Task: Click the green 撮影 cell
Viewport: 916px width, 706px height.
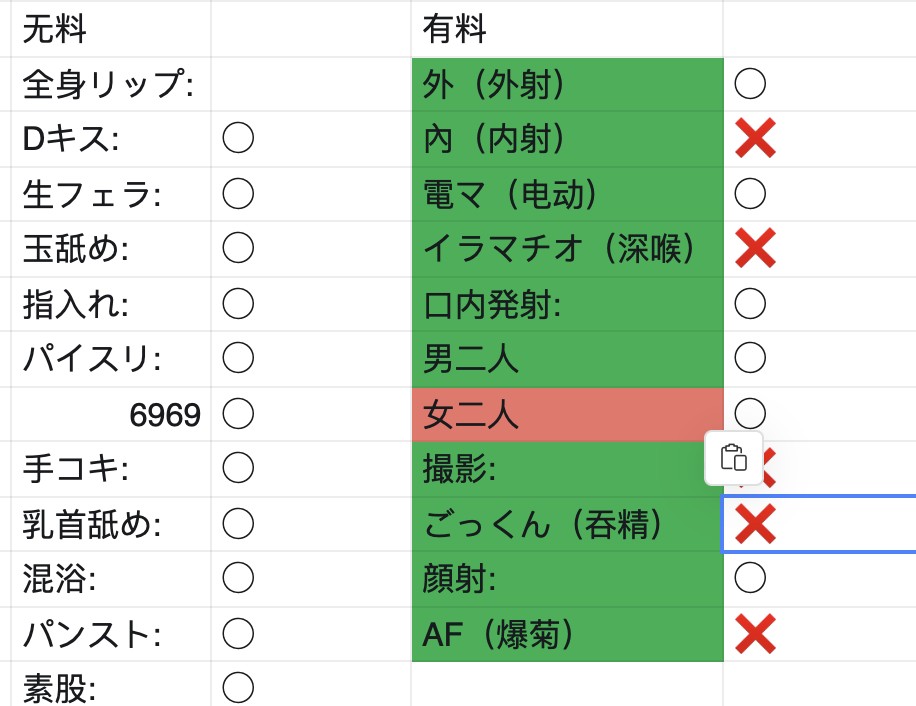Action: pos(567,469)
